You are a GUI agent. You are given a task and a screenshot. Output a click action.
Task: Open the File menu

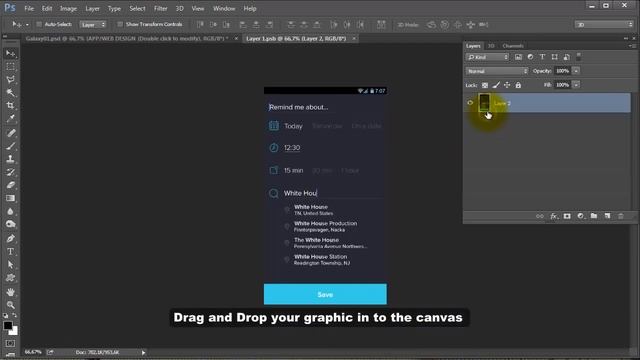(x=29, y=8)
